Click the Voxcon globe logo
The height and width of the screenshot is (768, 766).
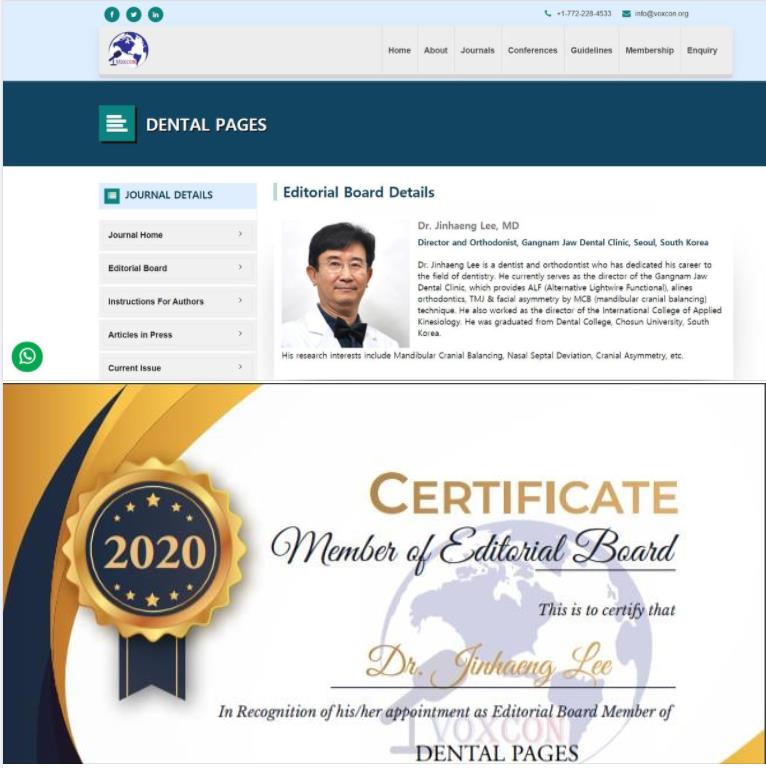coord(128,49)
